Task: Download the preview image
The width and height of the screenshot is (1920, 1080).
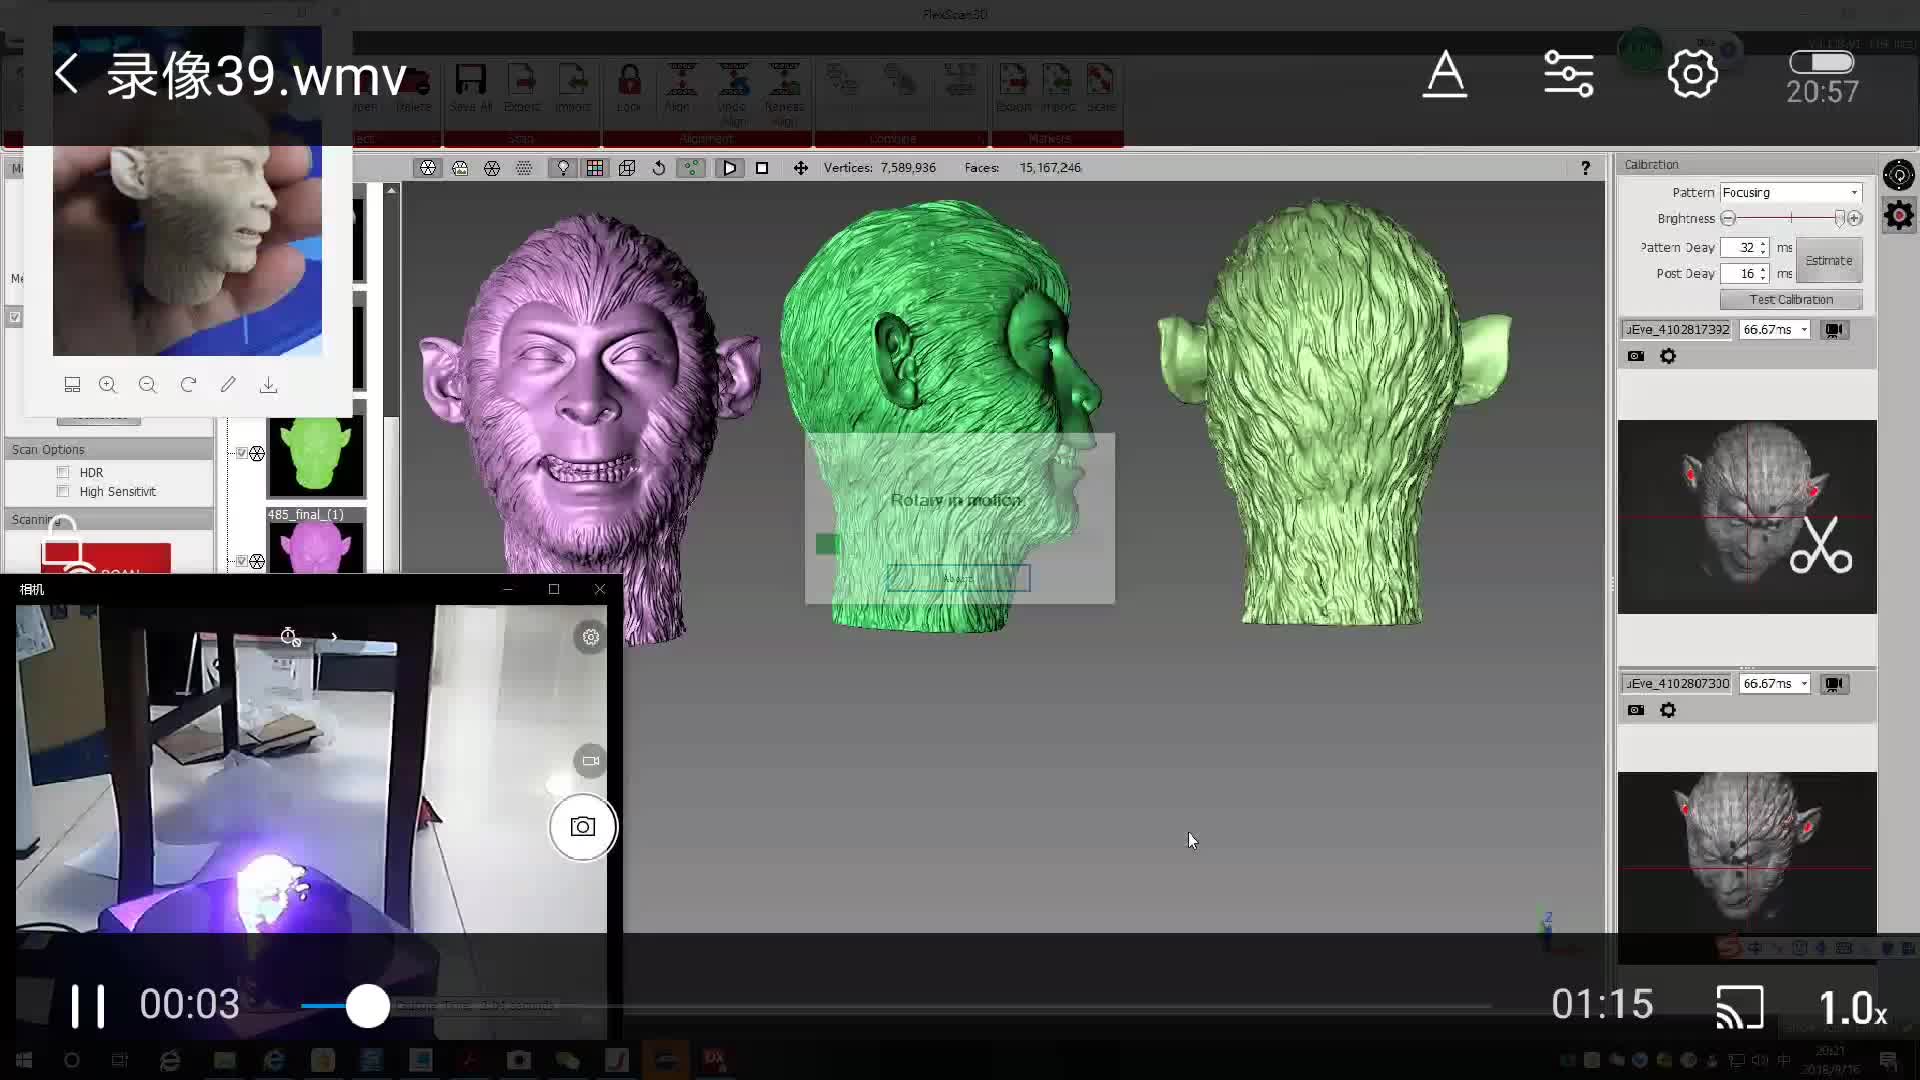Action: pos(268,385)
